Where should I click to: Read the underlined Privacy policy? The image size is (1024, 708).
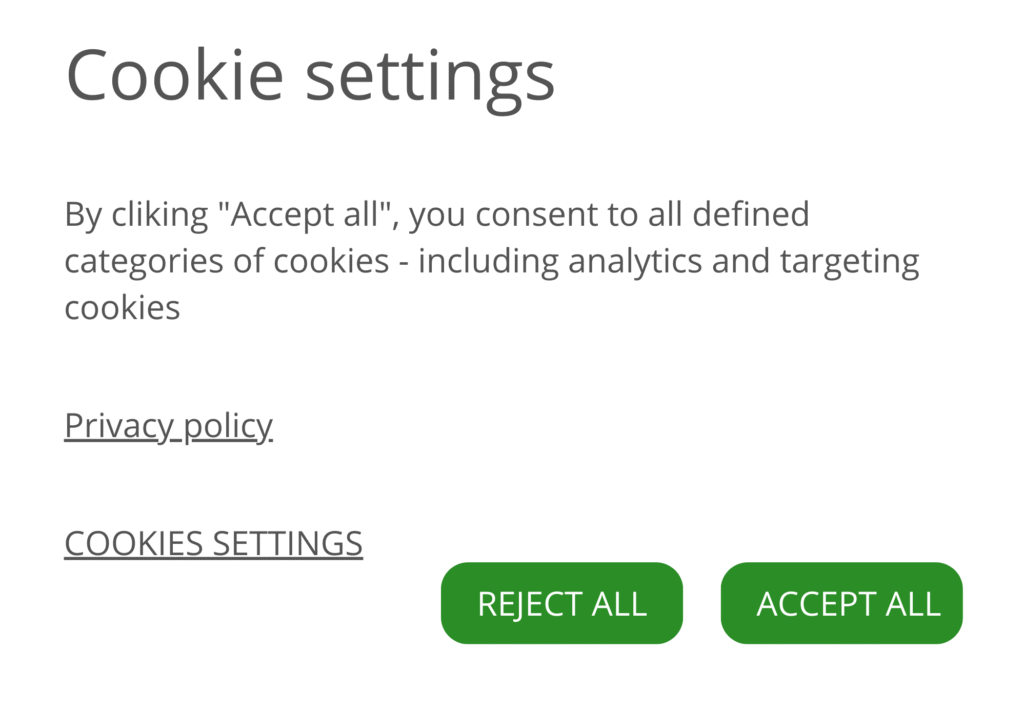[168, 426]
